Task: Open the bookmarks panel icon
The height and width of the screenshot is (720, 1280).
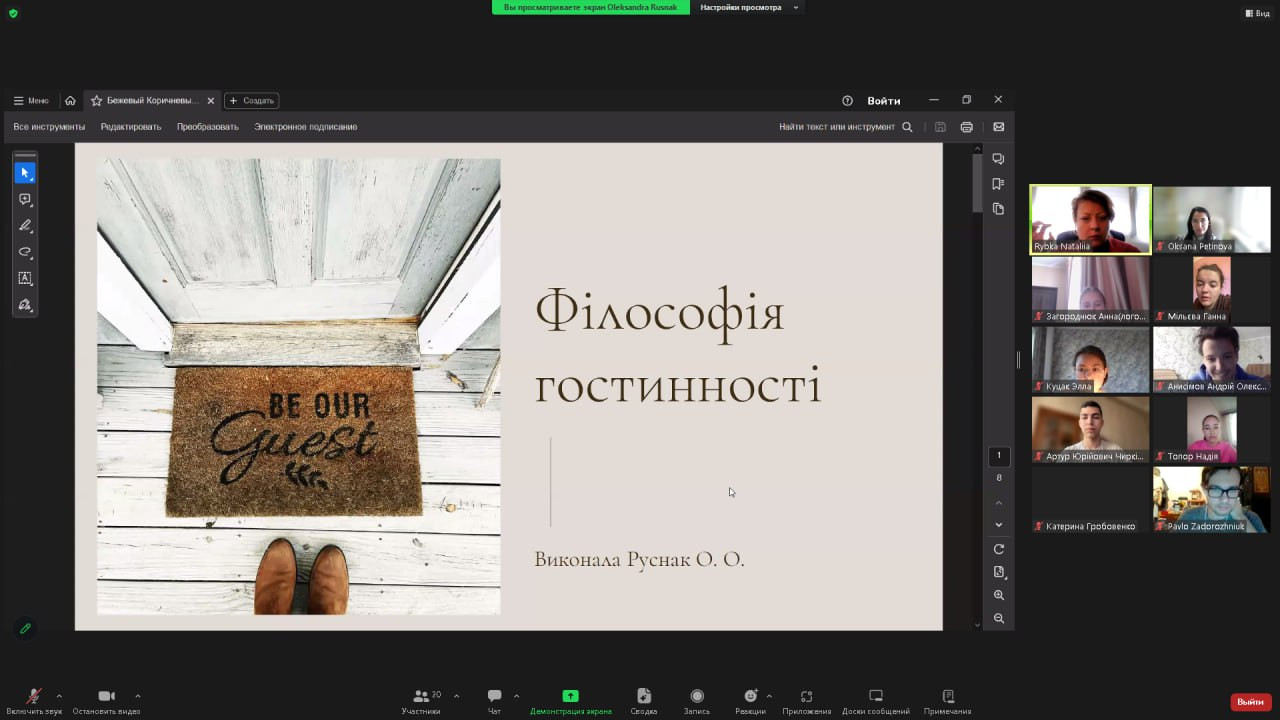Action: click(998, 184)
